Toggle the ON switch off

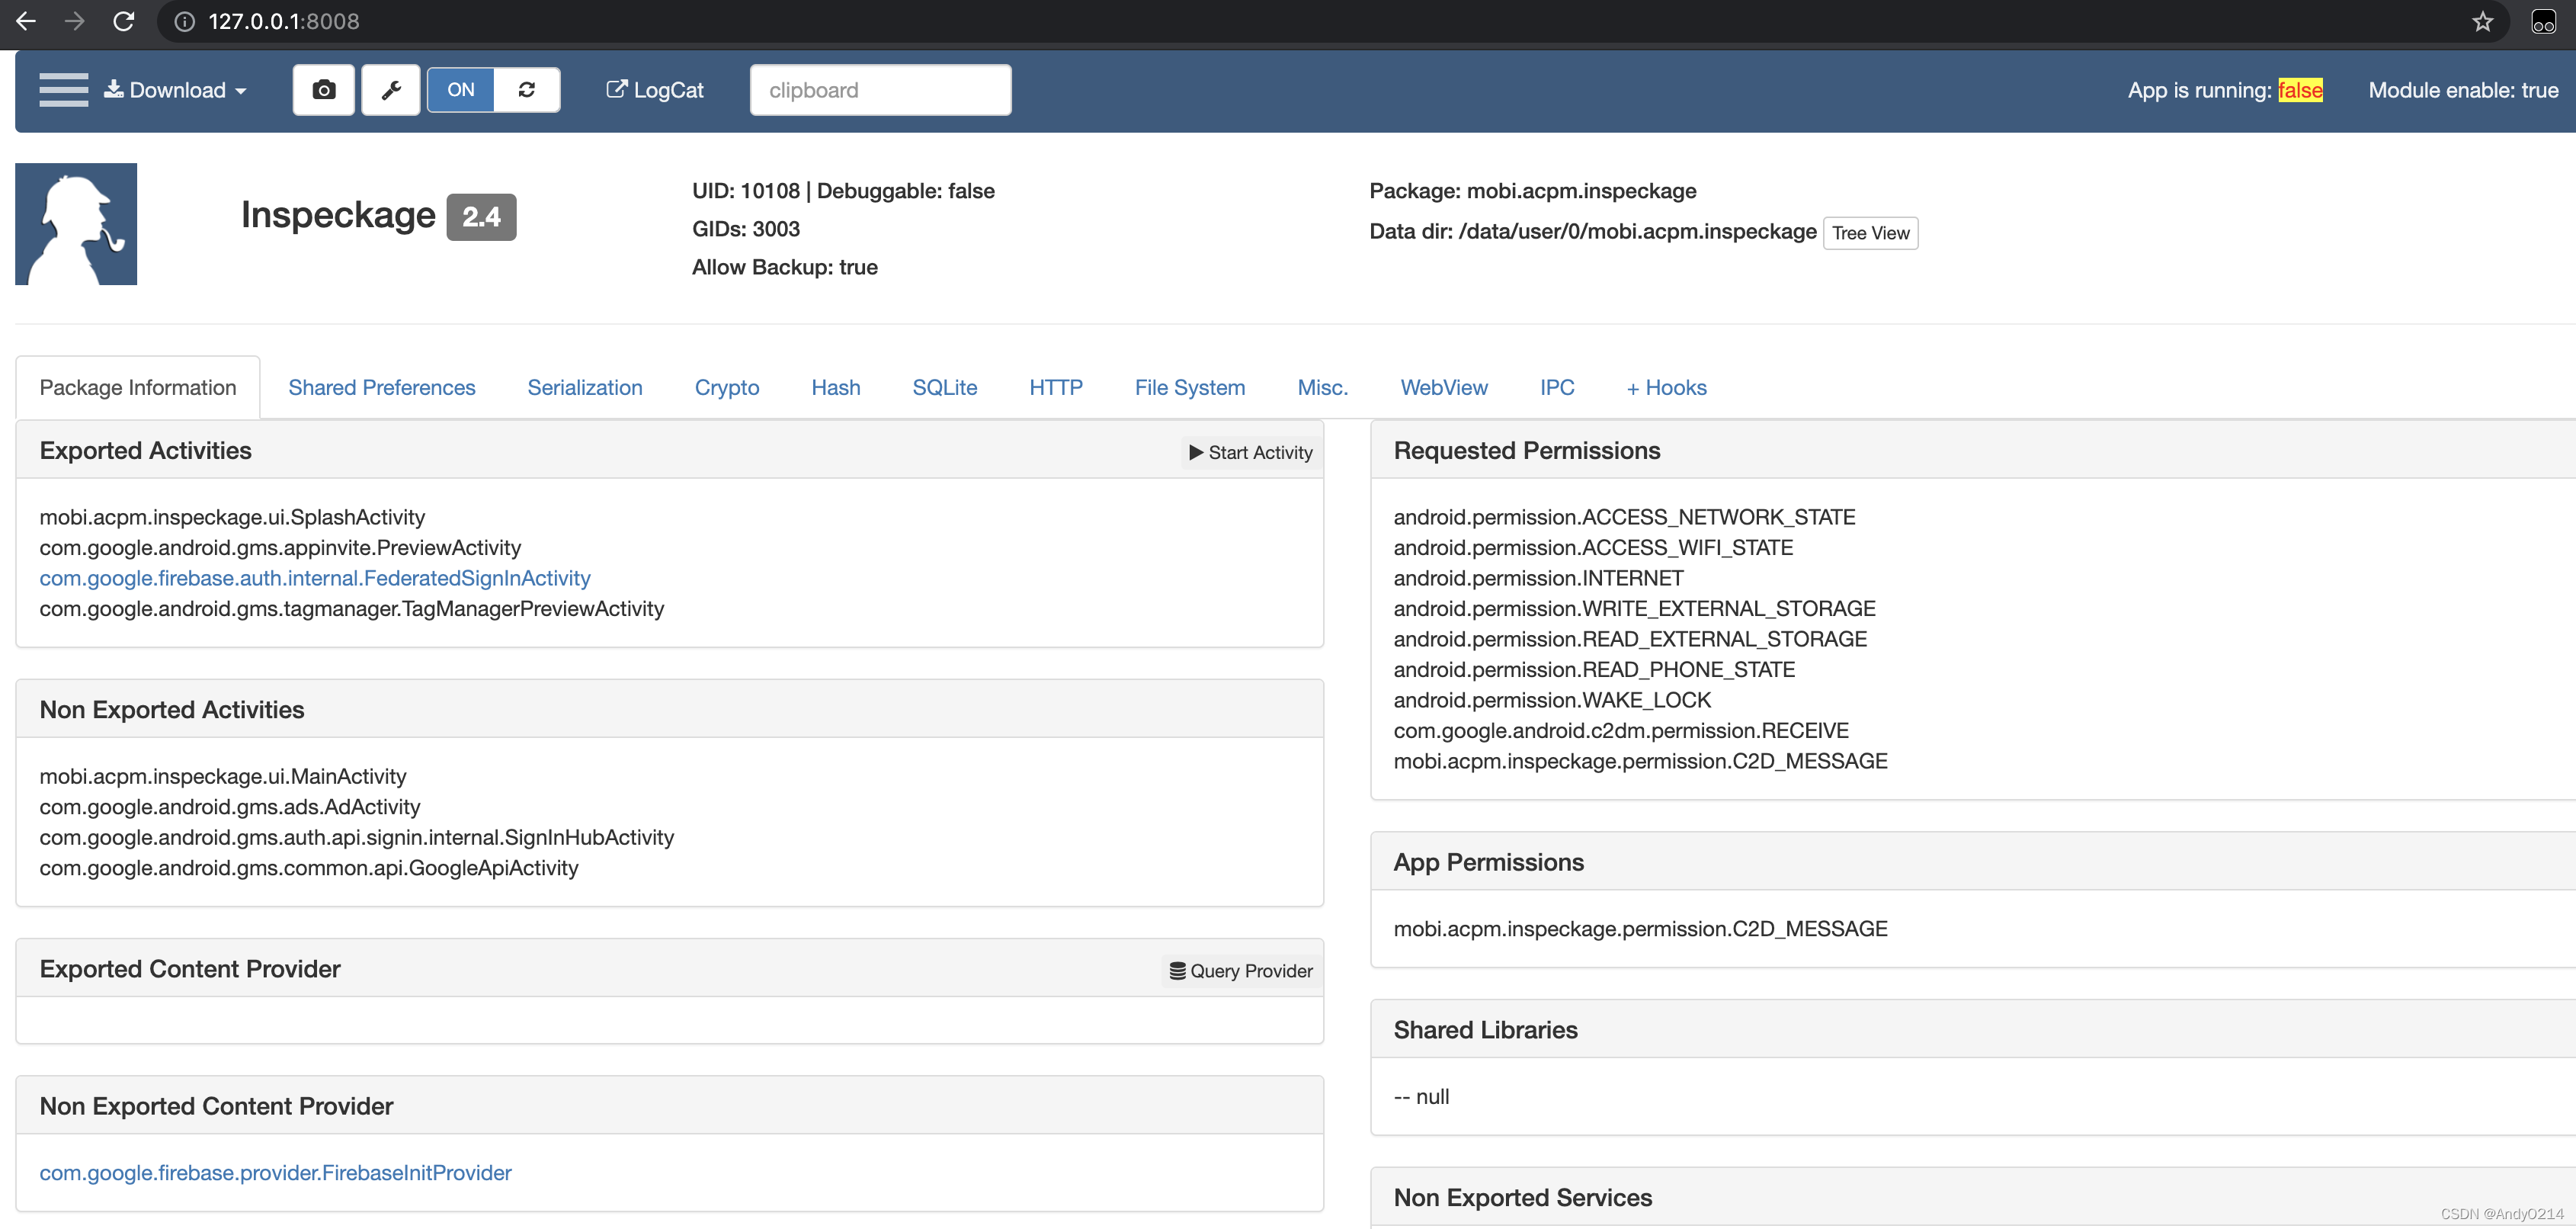461,90
